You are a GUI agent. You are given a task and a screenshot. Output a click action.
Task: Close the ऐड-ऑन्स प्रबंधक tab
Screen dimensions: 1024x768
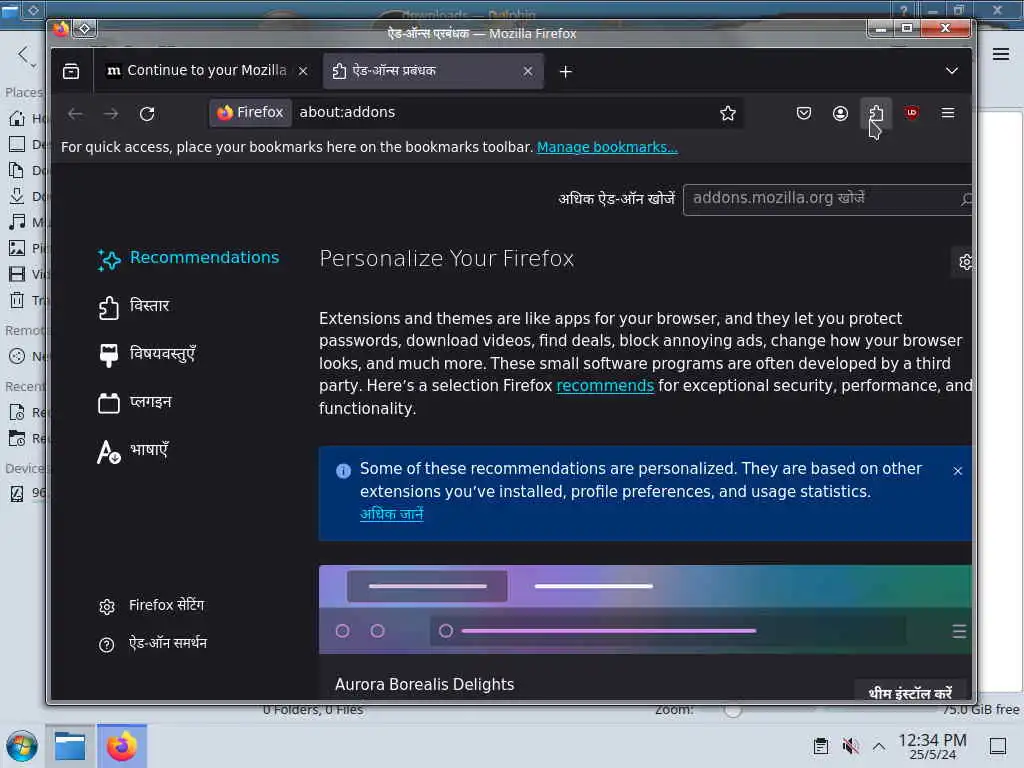[528, 71]
